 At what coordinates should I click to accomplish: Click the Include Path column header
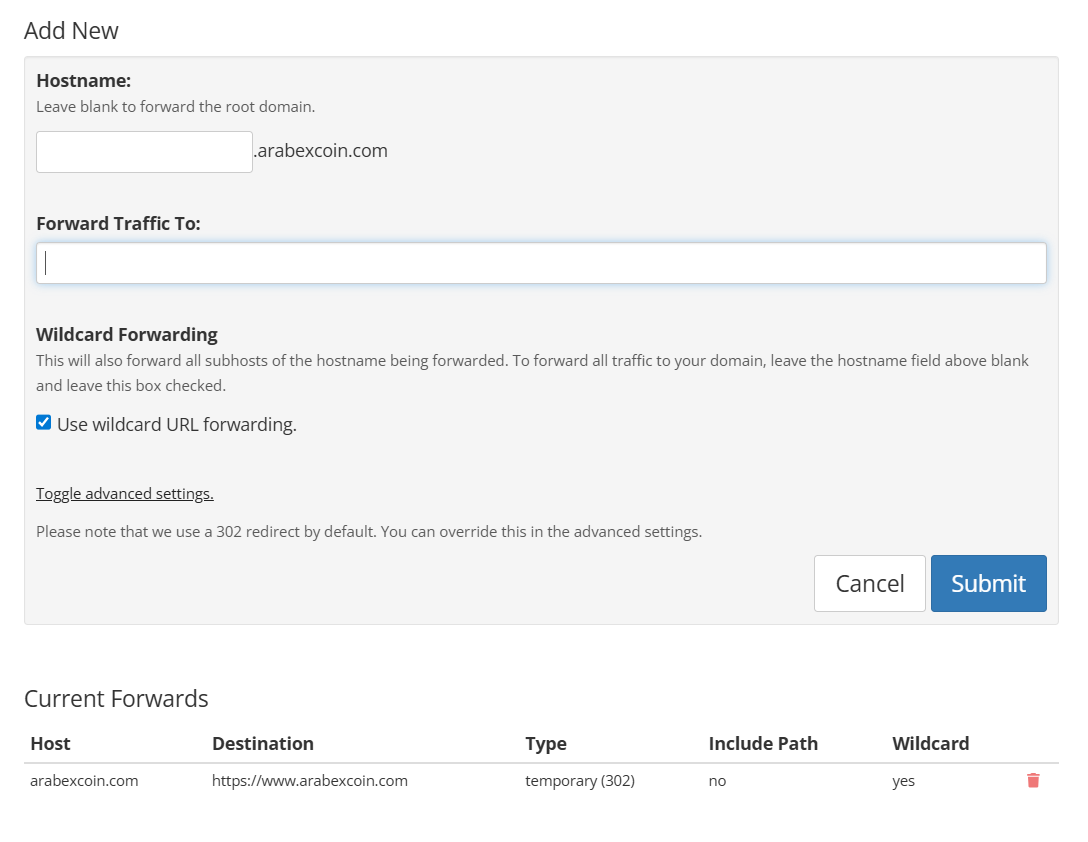pos(763,743)
